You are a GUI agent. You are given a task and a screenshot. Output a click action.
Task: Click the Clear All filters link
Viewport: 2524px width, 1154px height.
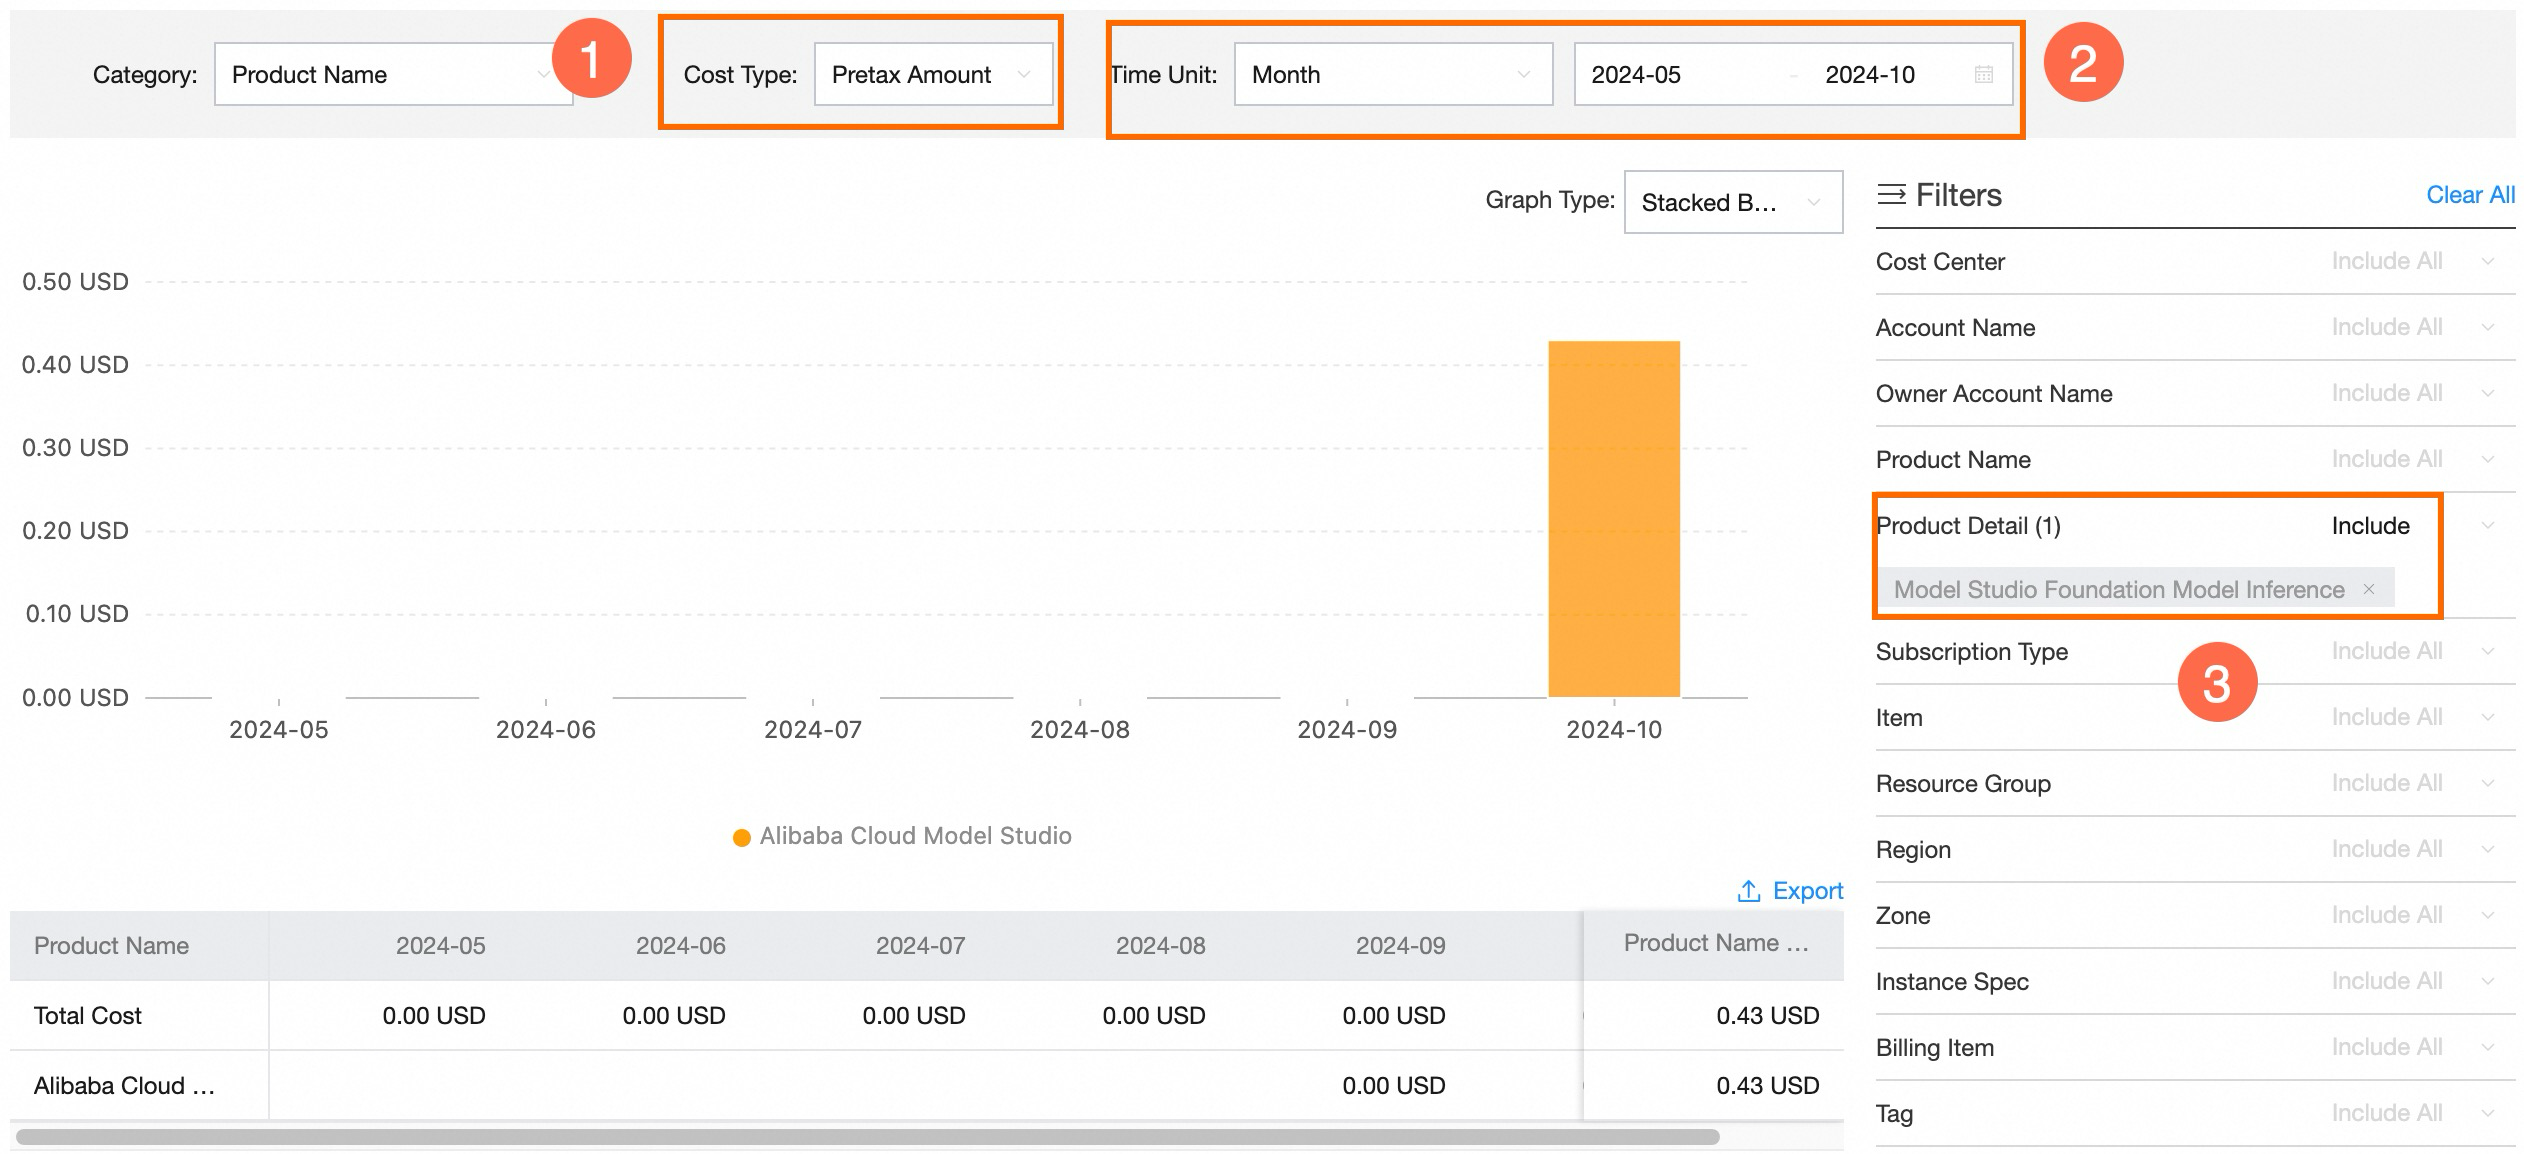[x=2470, y=195]
